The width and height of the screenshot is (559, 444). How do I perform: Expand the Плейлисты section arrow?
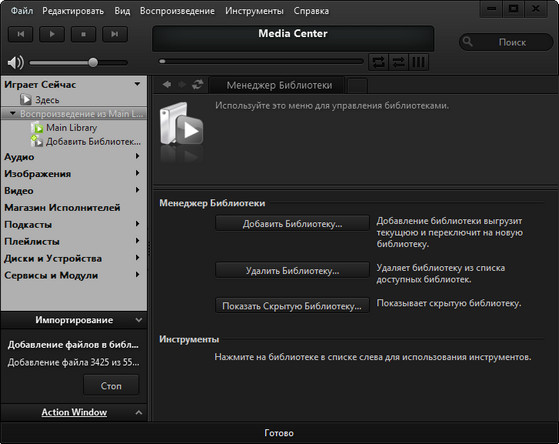click(x=137, y=241)
